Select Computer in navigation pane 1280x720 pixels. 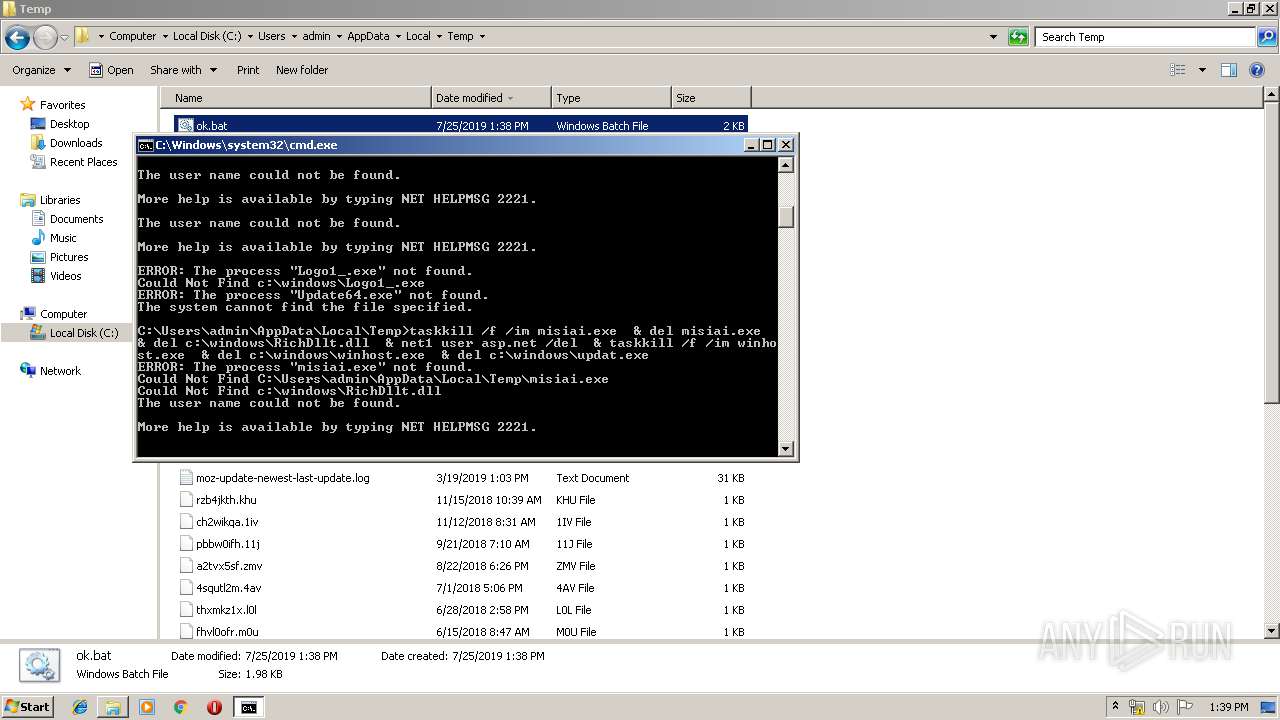pyautogui.click(x=63, y=314)
